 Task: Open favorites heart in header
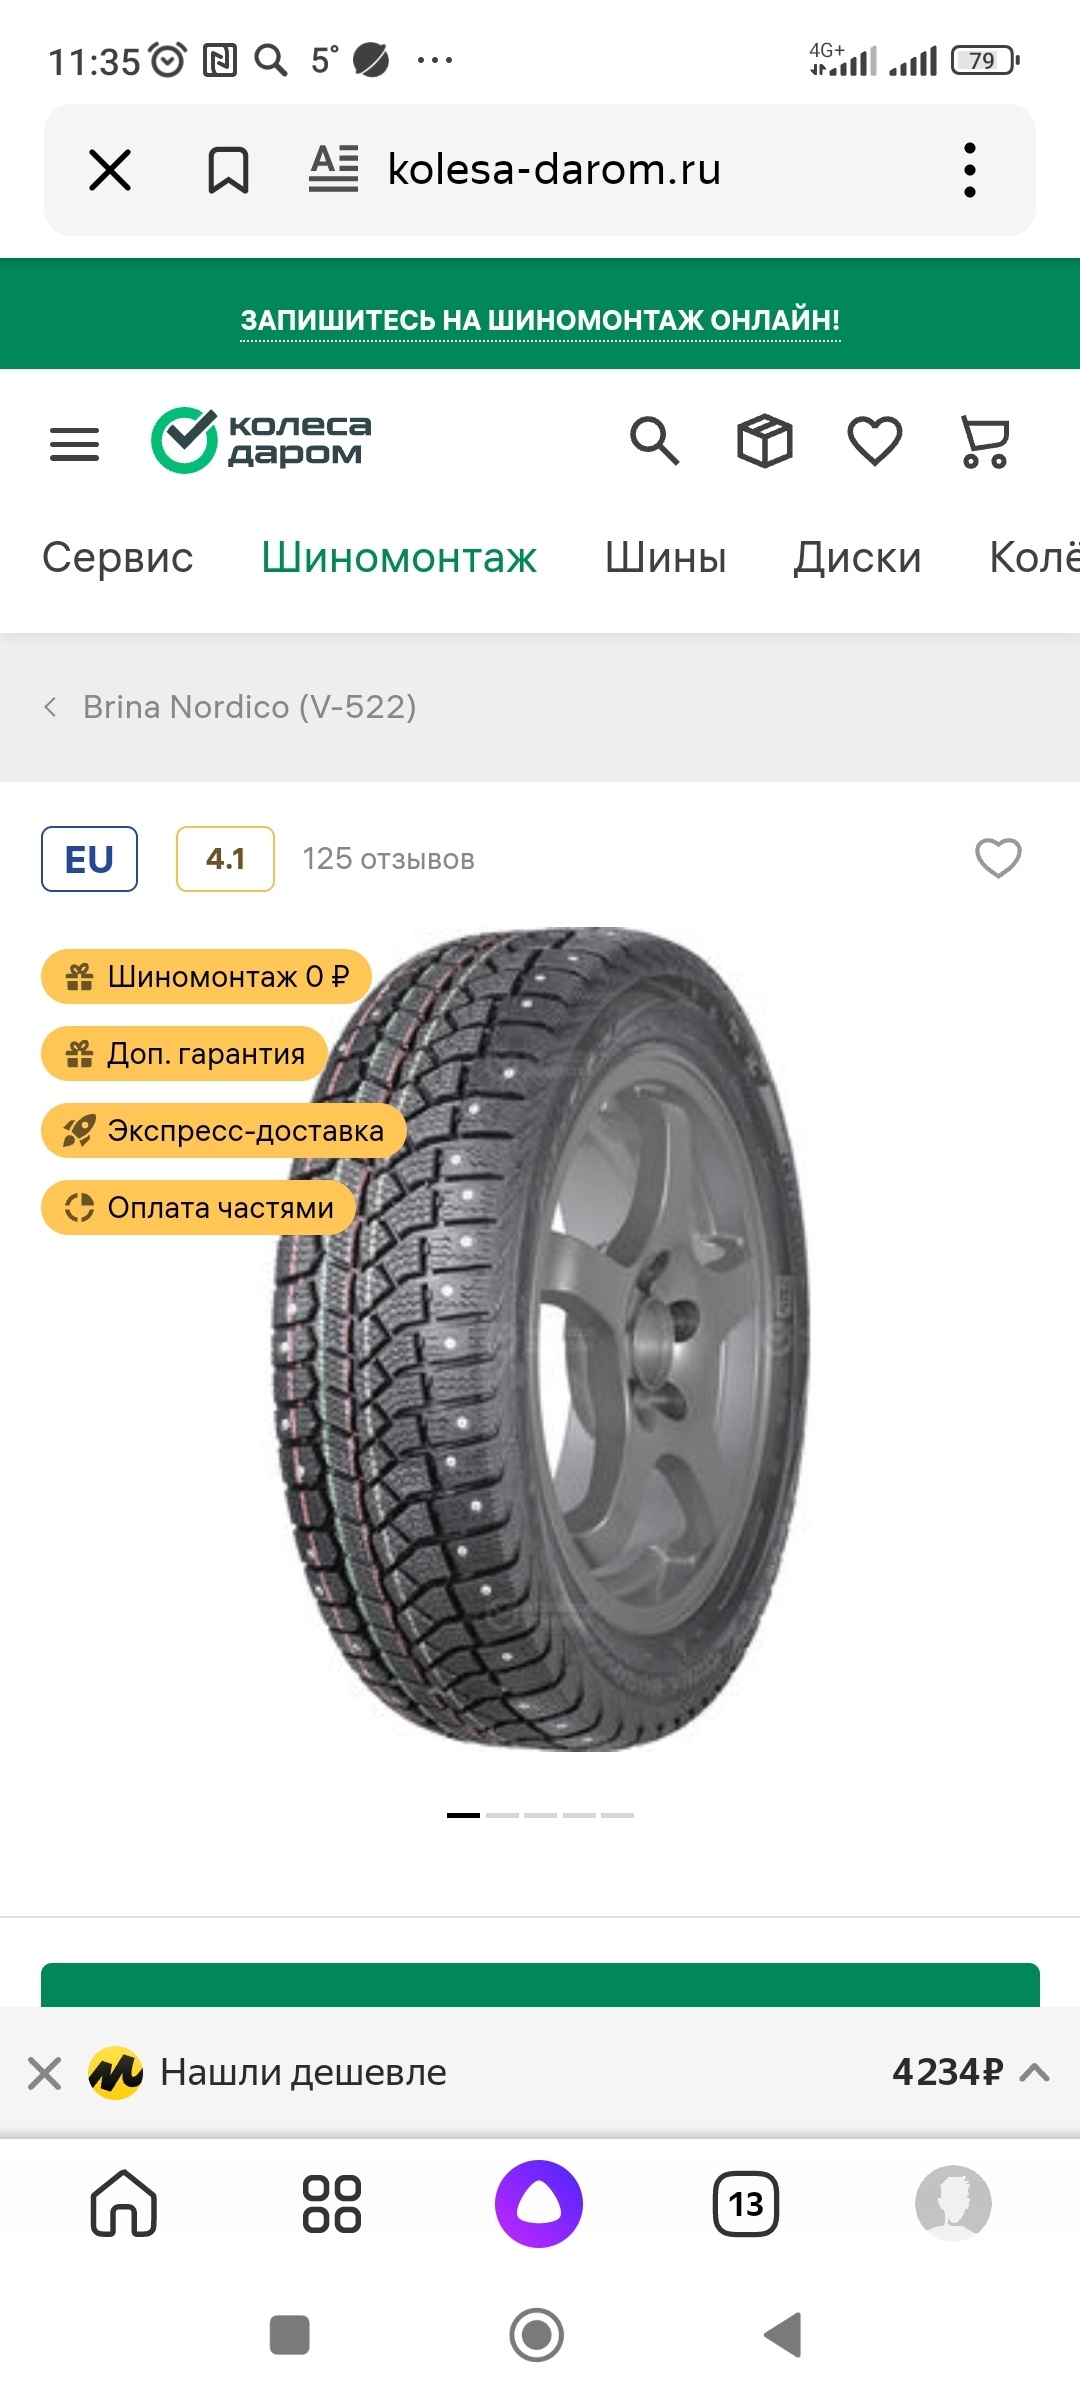[x=875, y=441]
